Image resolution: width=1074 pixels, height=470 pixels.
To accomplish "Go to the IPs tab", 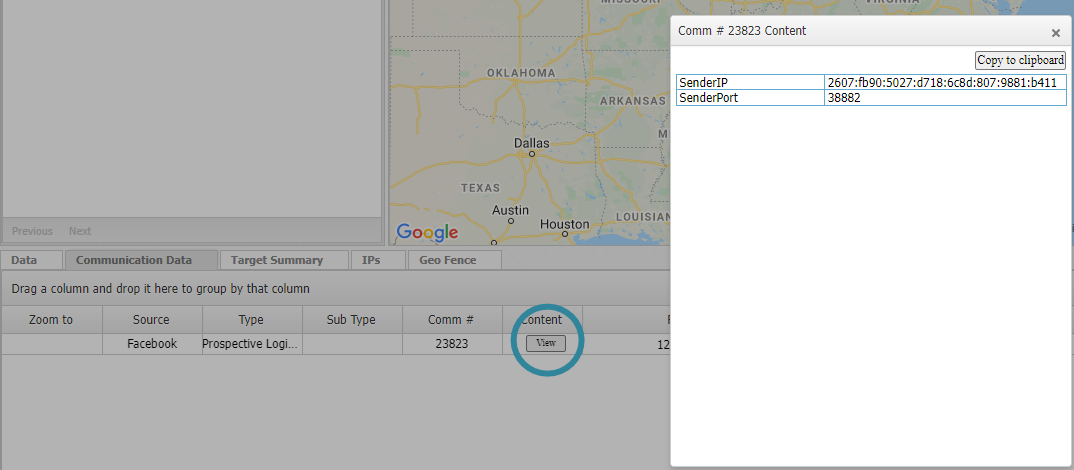I will [x=371, y=260].
